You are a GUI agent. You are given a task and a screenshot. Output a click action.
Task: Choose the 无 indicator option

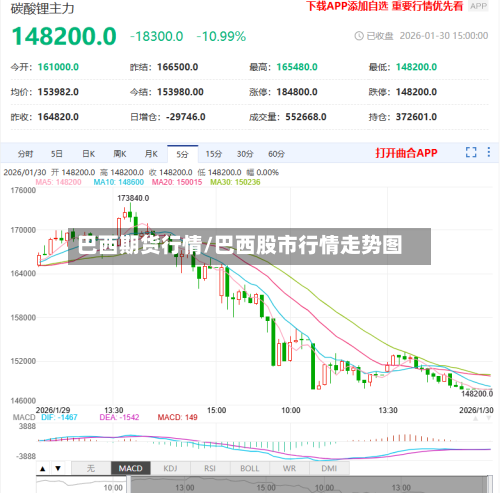(x=91, y=468)
